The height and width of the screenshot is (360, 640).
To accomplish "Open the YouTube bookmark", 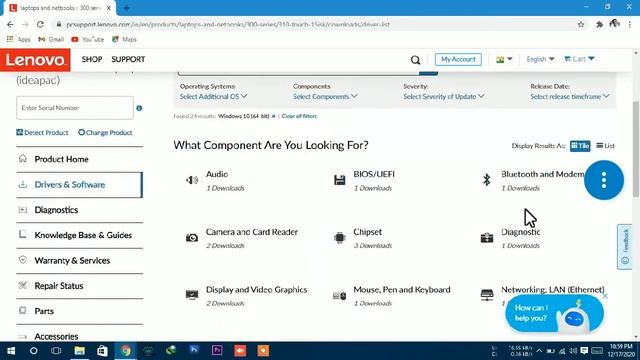I will 87,40.
